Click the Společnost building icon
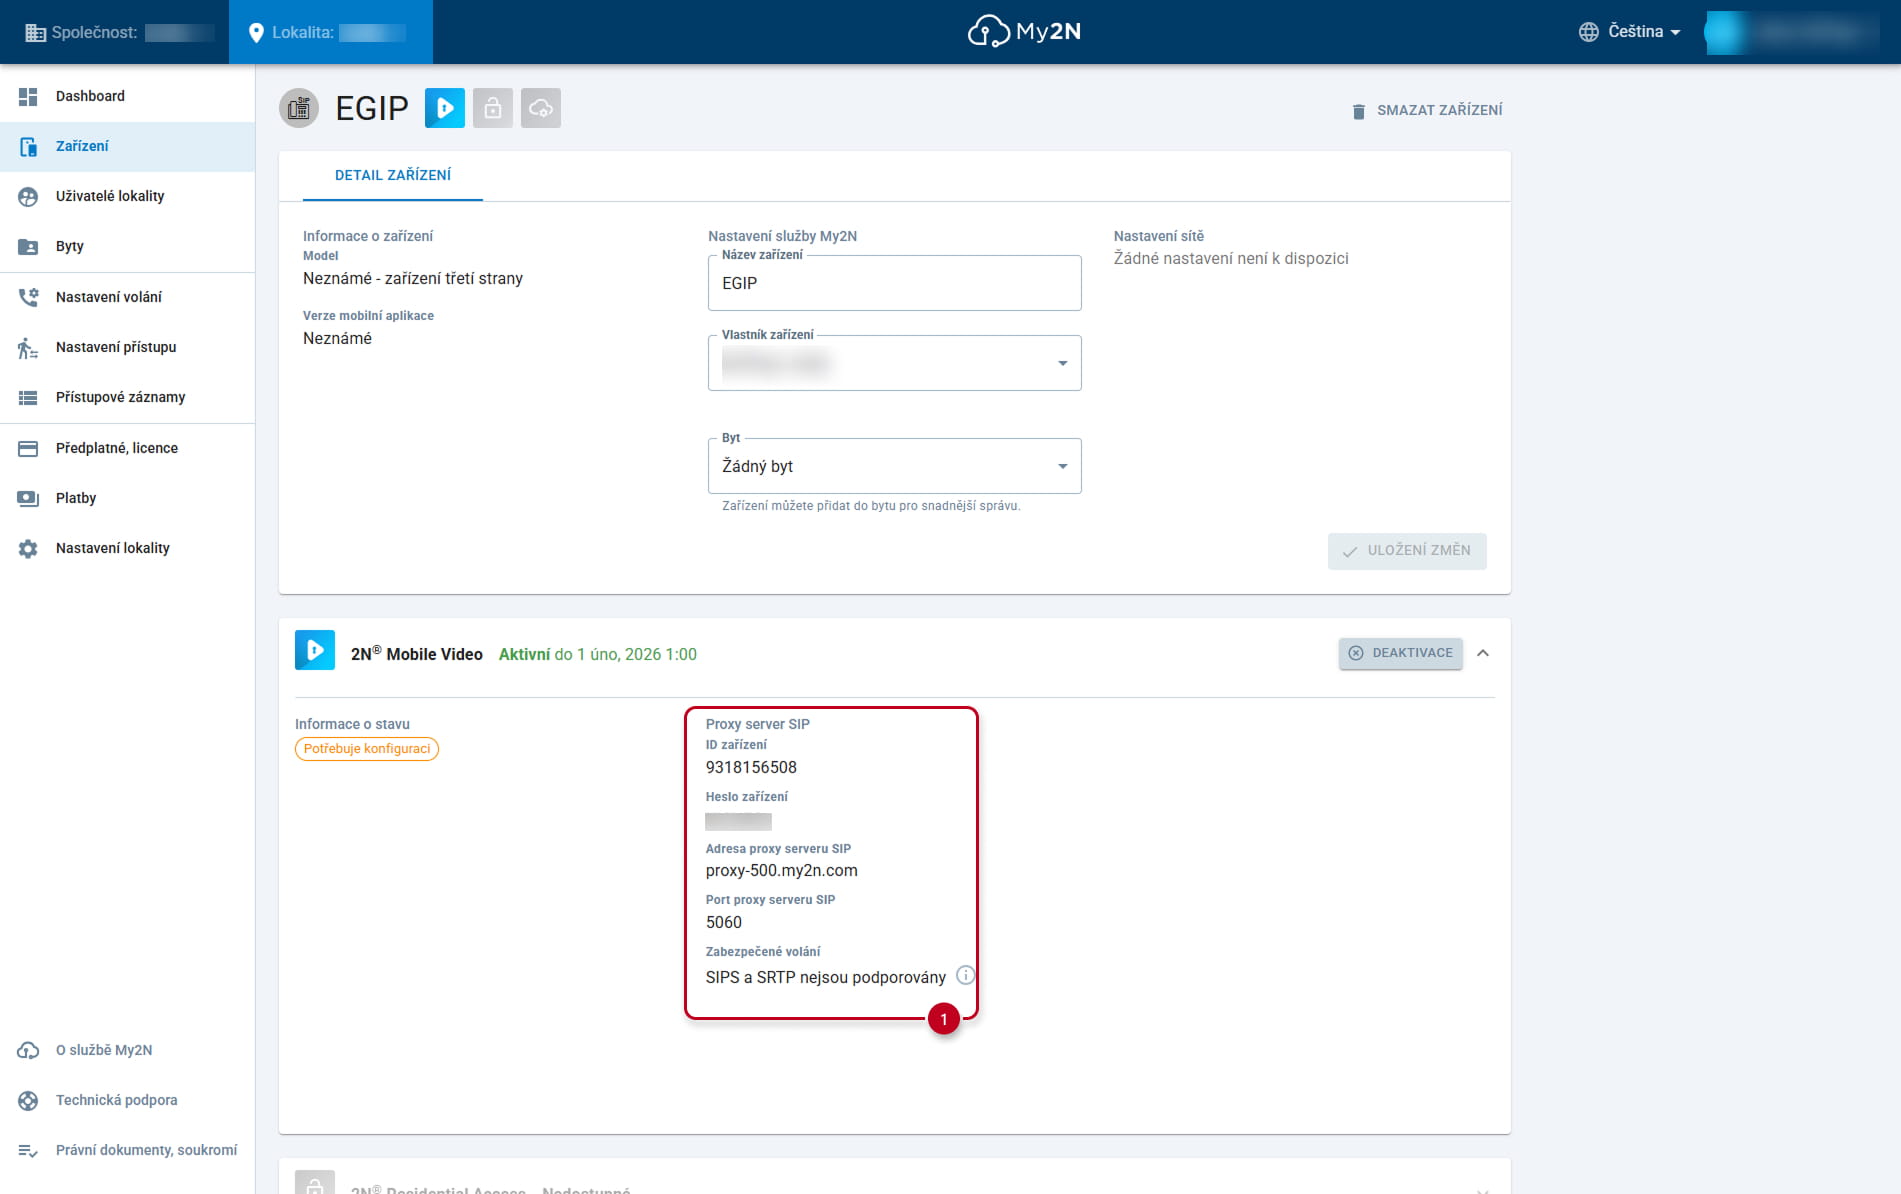Screen dimensions: 1901x1194 [x=35, y=33]
